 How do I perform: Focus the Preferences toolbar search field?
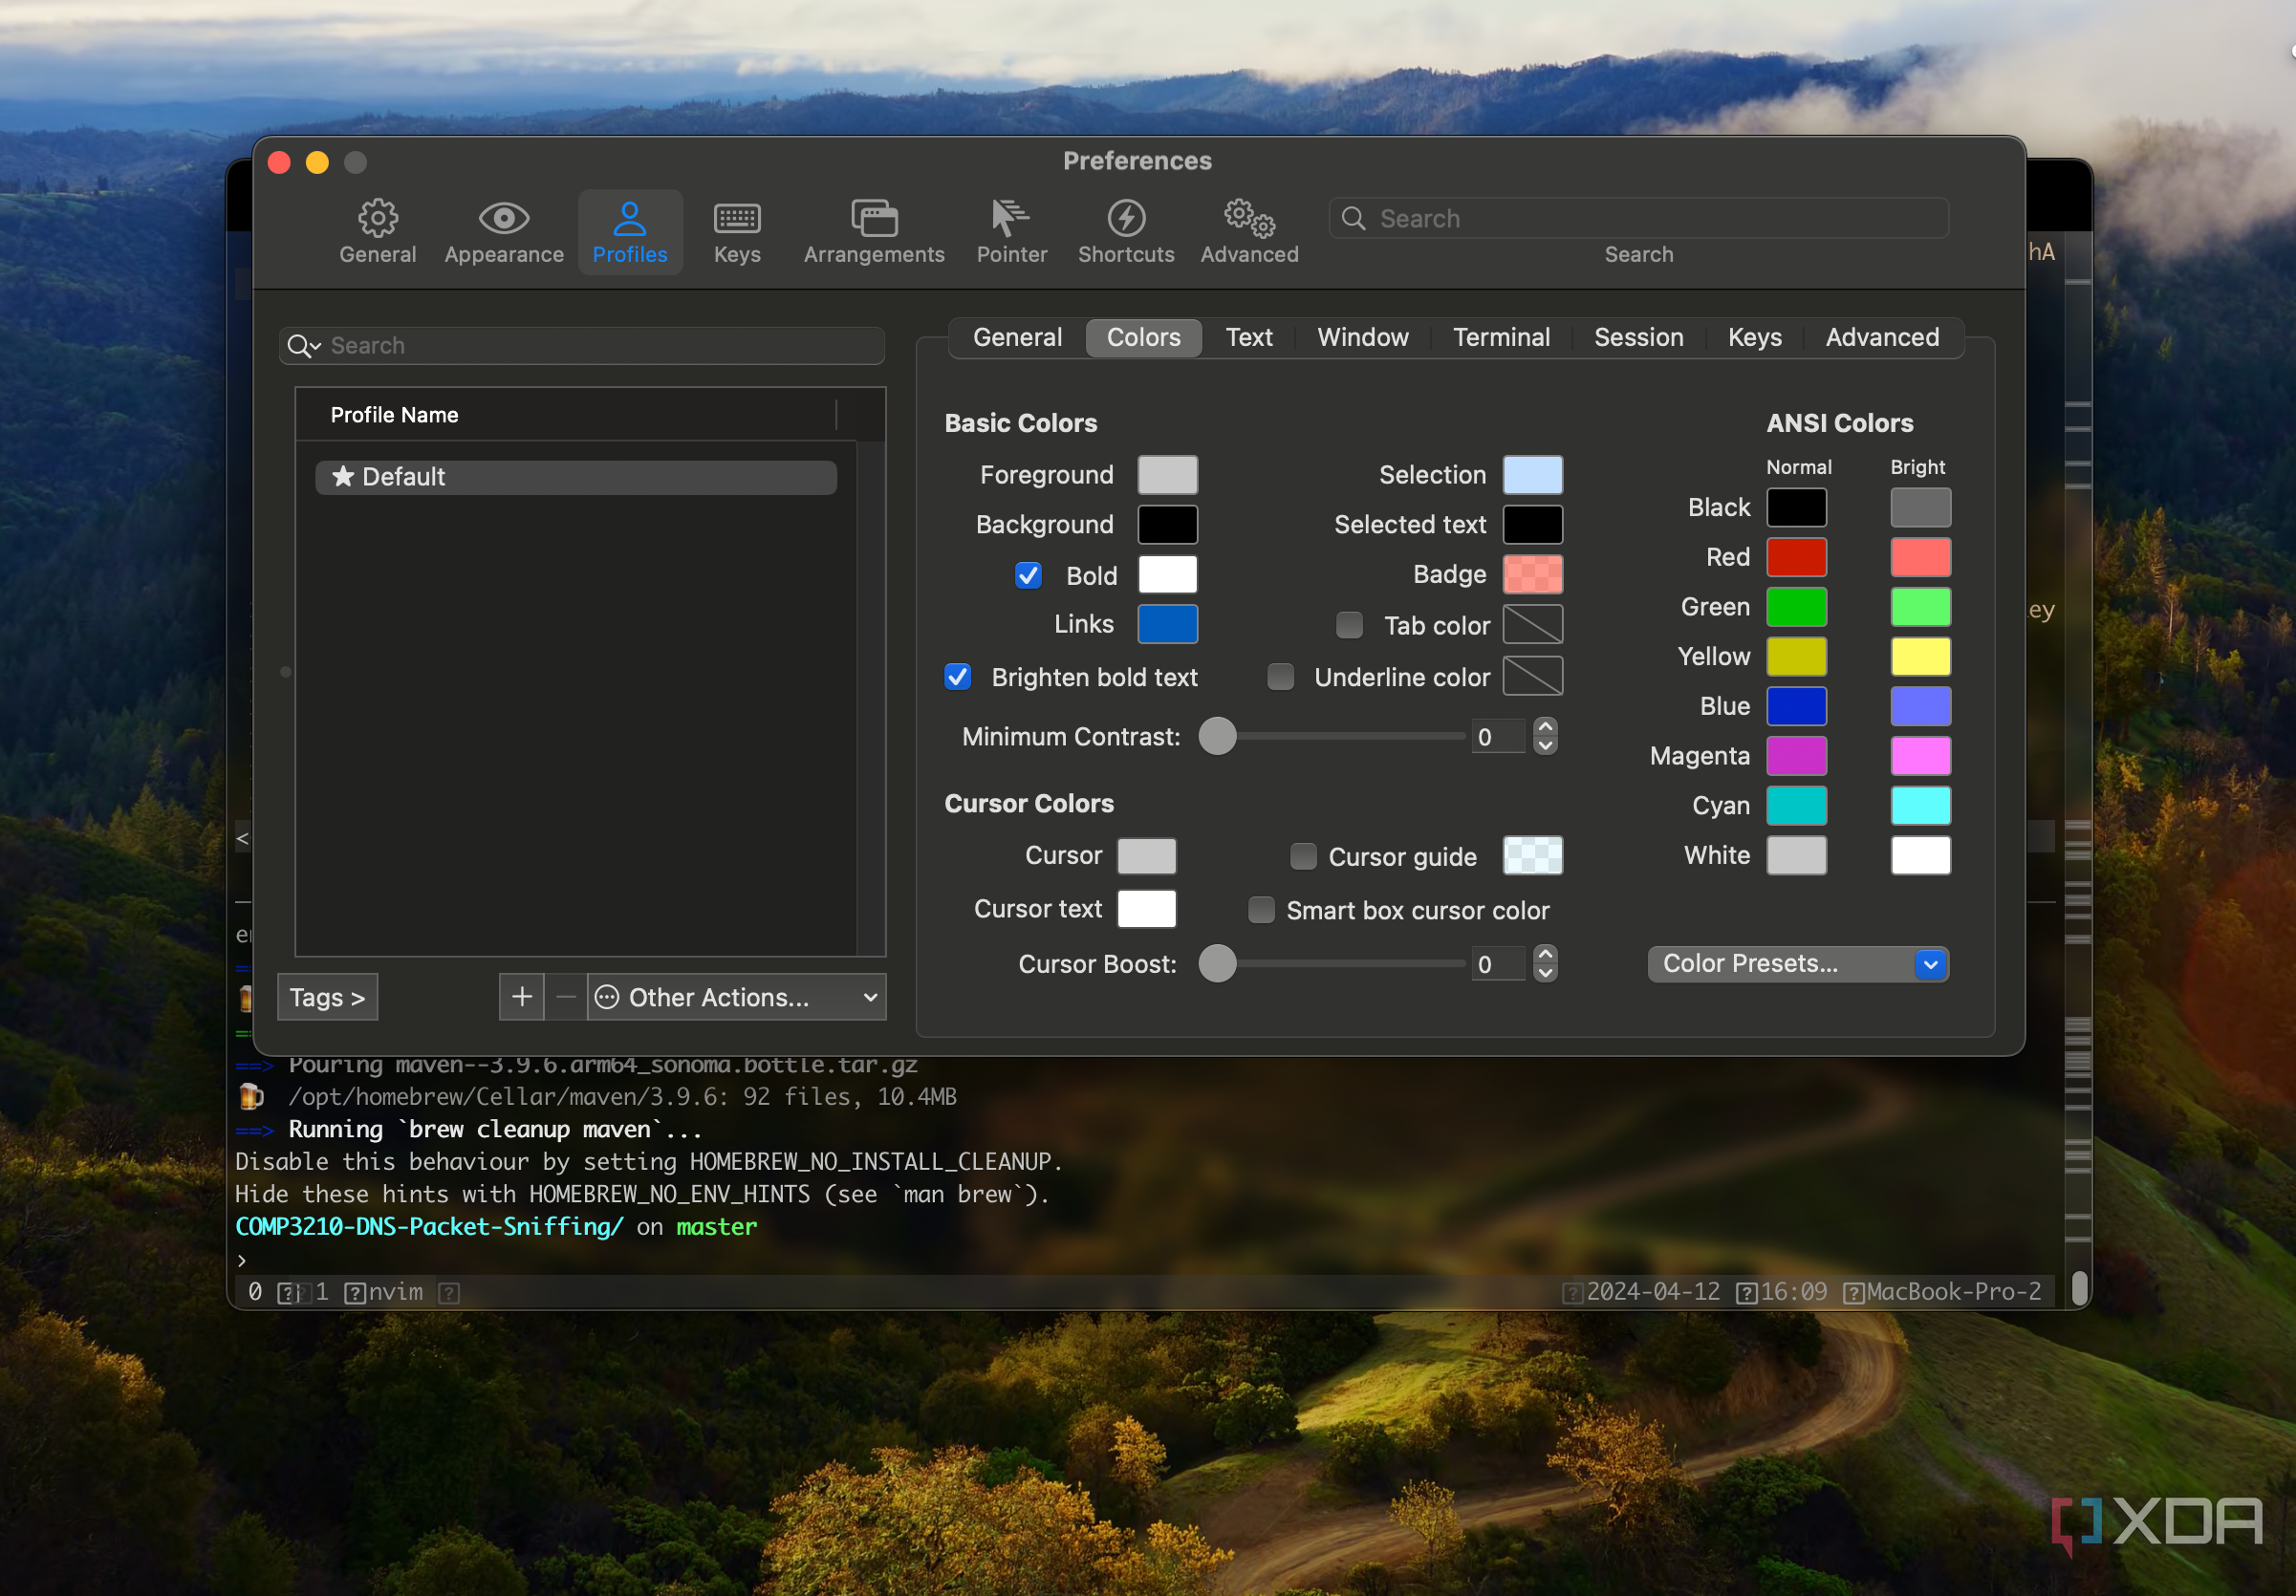[x=1638, y=218]
